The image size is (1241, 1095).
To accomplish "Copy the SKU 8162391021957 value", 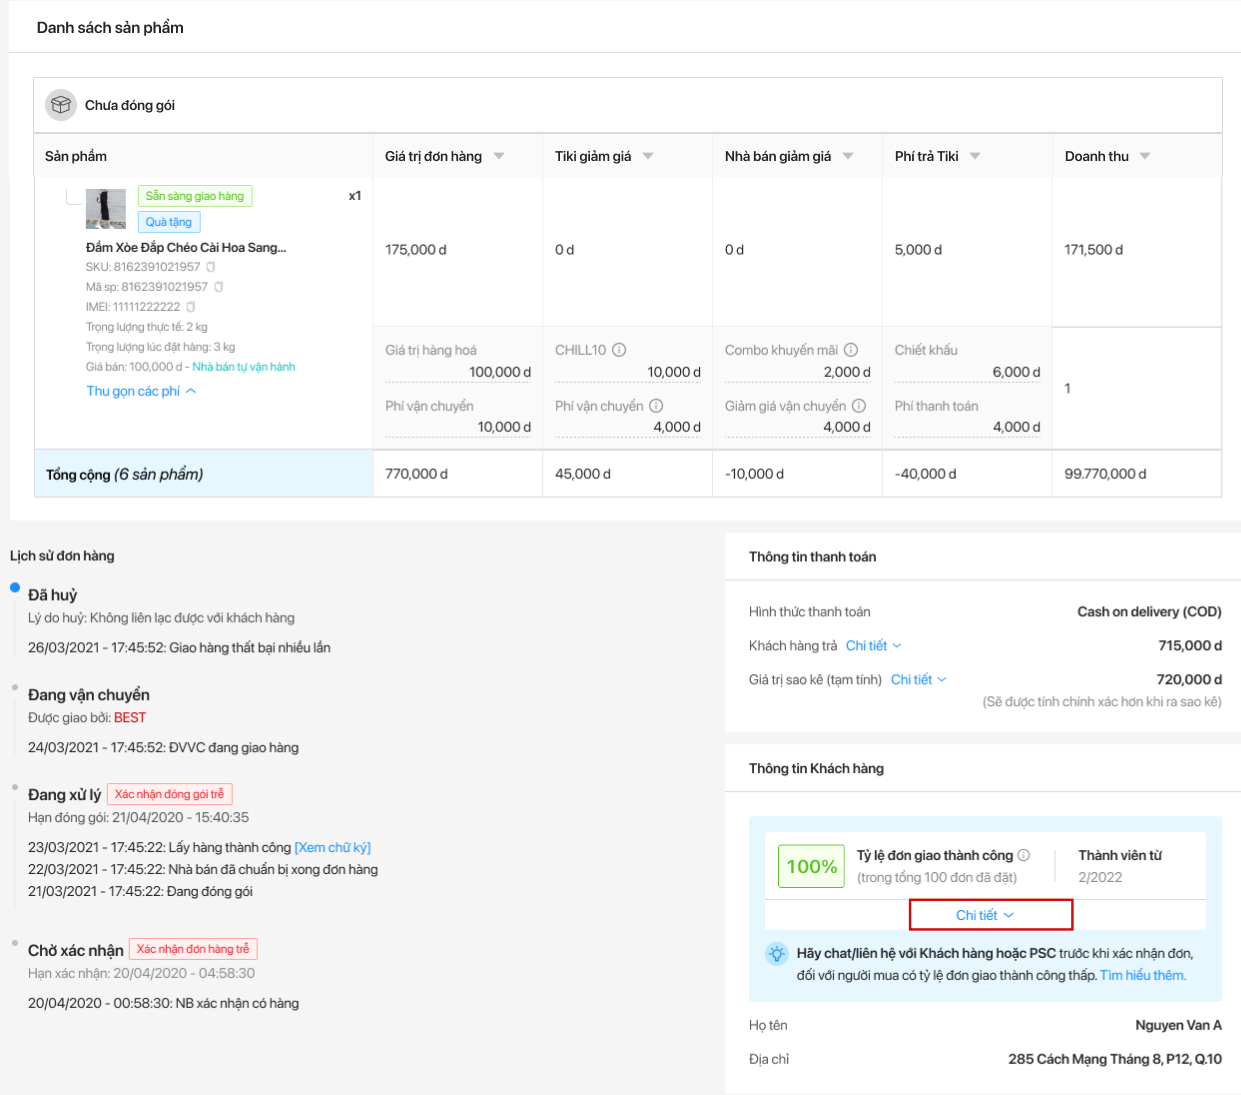I will tap(211, 267).
